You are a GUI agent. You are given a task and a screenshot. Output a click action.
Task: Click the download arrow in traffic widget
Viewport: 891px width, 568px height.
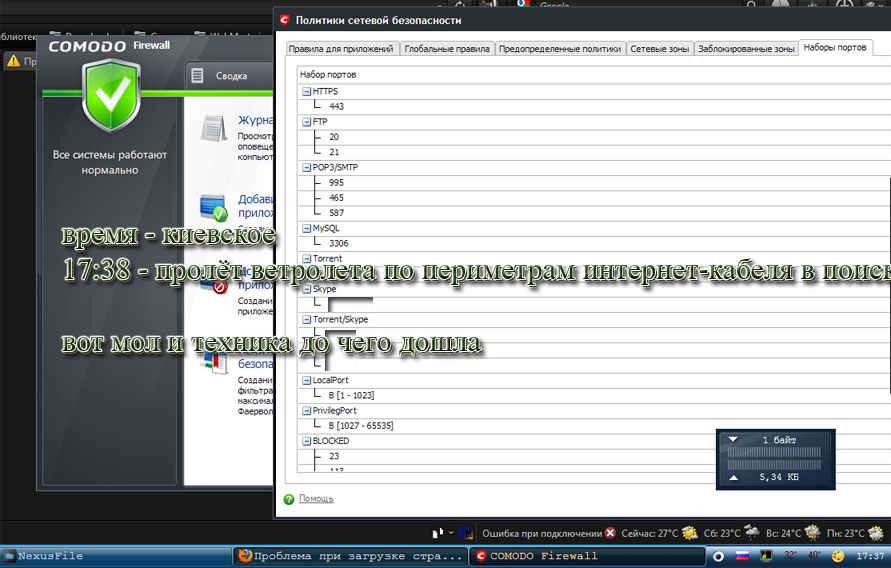[733, 440]
